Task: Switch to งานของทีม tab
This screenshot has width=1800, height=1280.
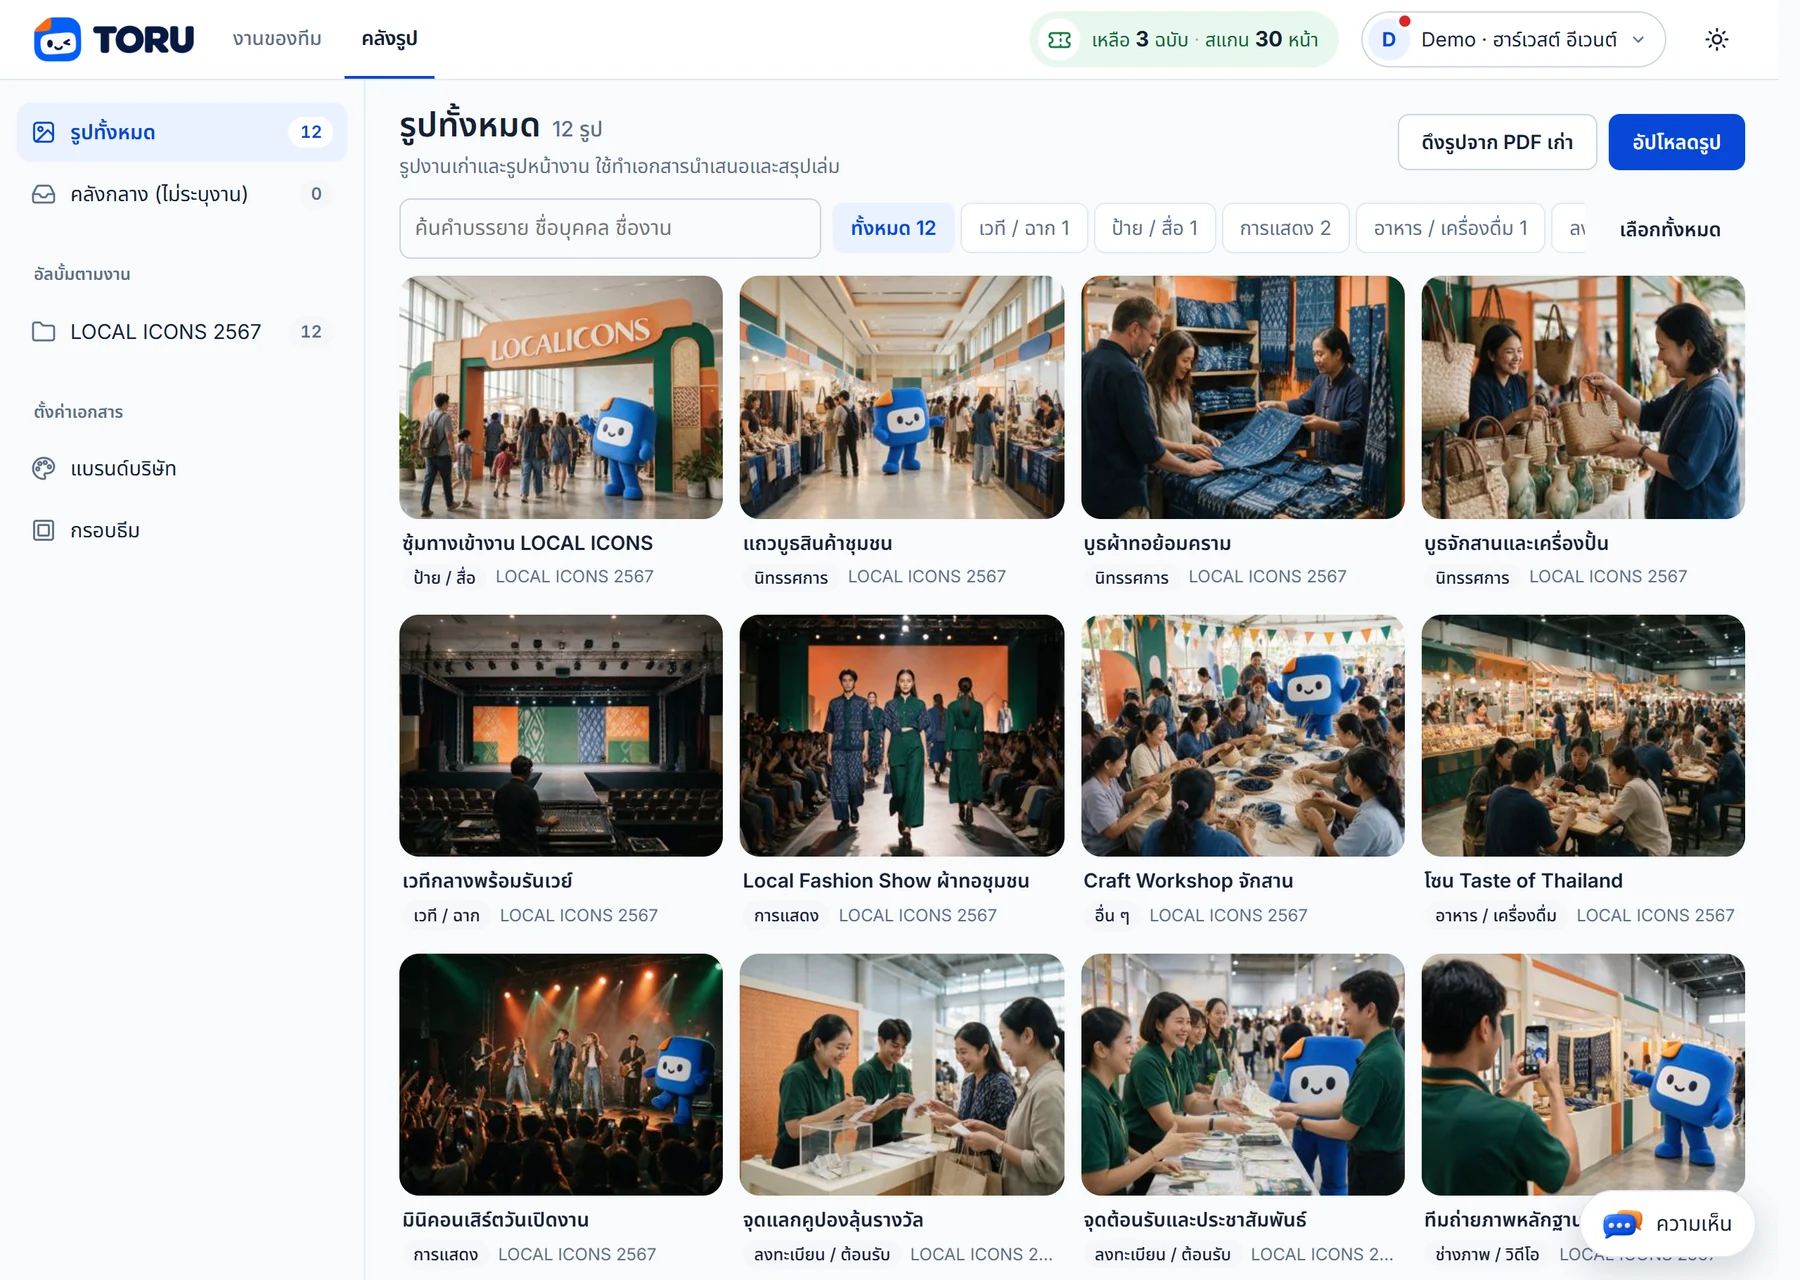Action: [277, 39]
